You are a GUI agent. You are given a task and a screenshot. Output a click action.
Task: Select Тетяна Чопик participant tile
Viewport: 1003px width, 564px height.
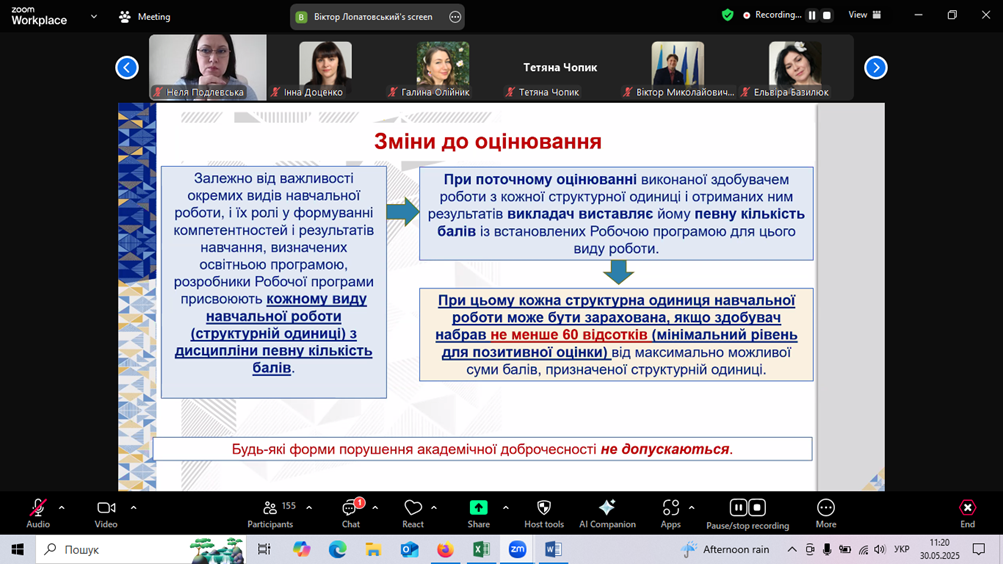(x=560, y=67)
